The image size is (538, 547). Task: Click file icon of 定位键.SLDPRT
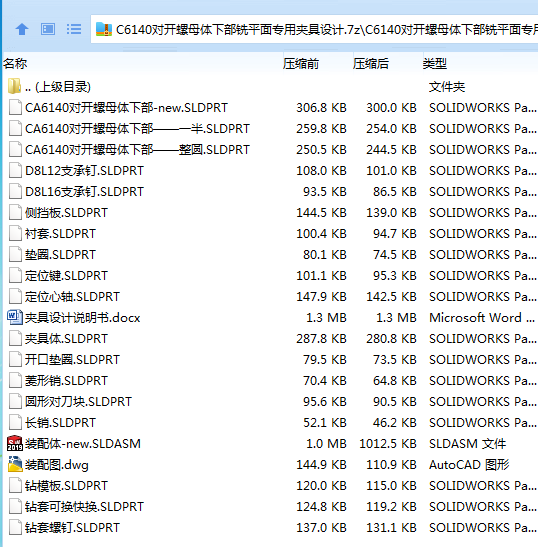(x=15, y=276)
